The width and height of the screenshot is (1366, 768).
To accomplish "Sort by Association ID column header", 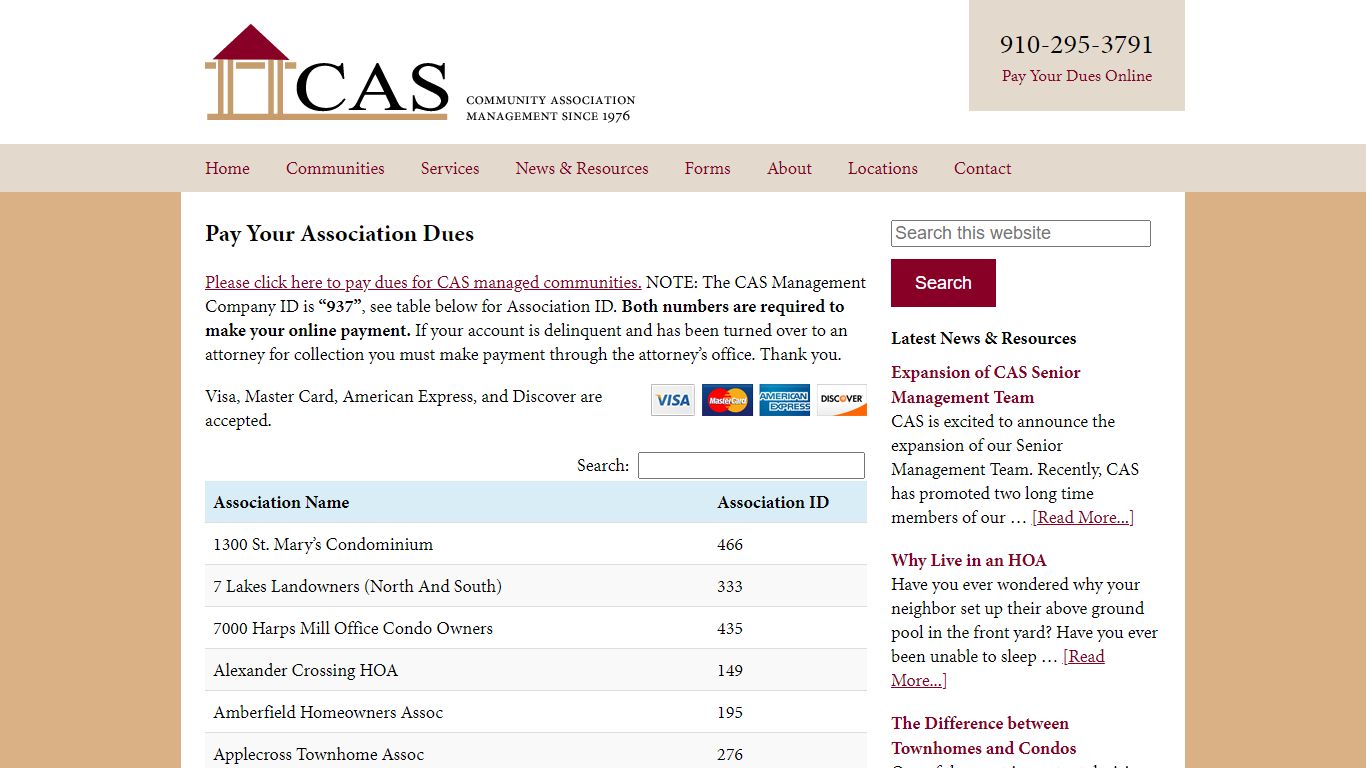I will (x=788, y=502).
